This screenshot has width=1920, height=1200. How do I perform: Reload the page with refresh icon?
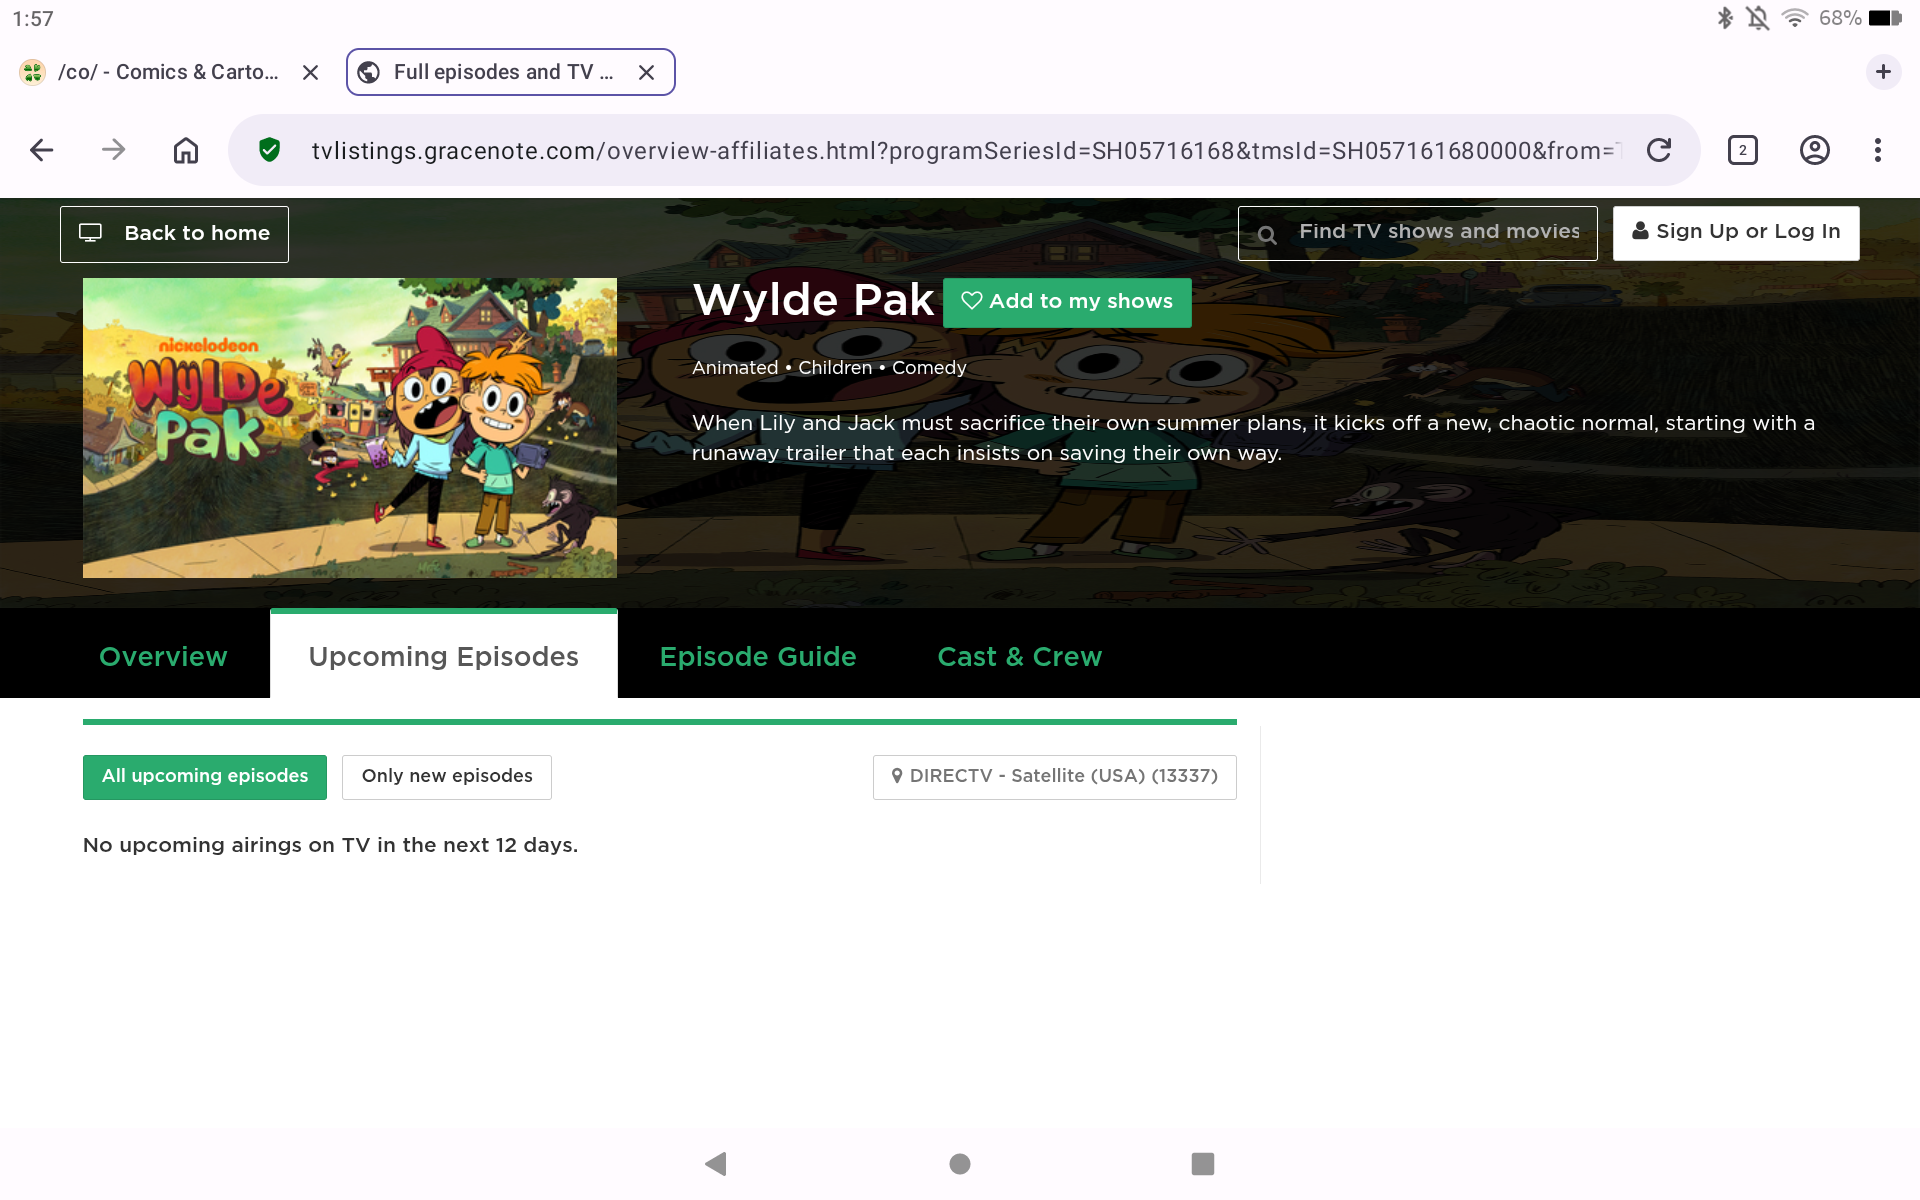[x=1659, y=150]
